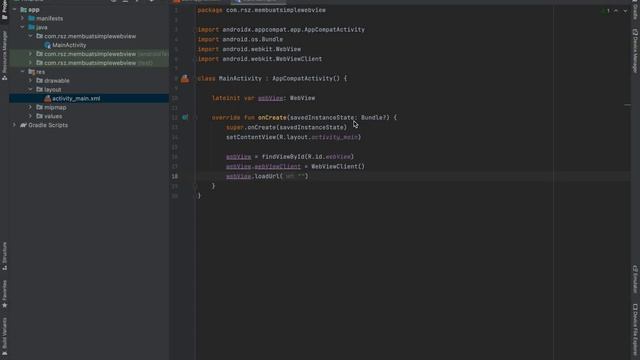Click the scrollbar stripe mark on the editor

[627, 105]
